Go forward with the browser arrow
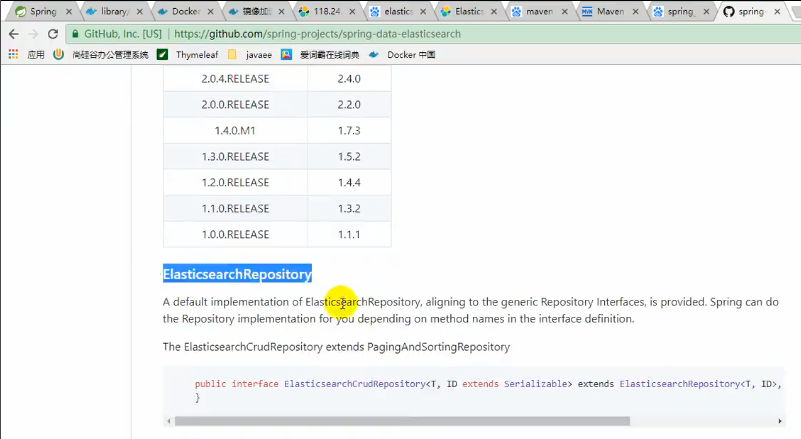The height and width of the screenshot is (439, 801). click(x=33, y=34)
